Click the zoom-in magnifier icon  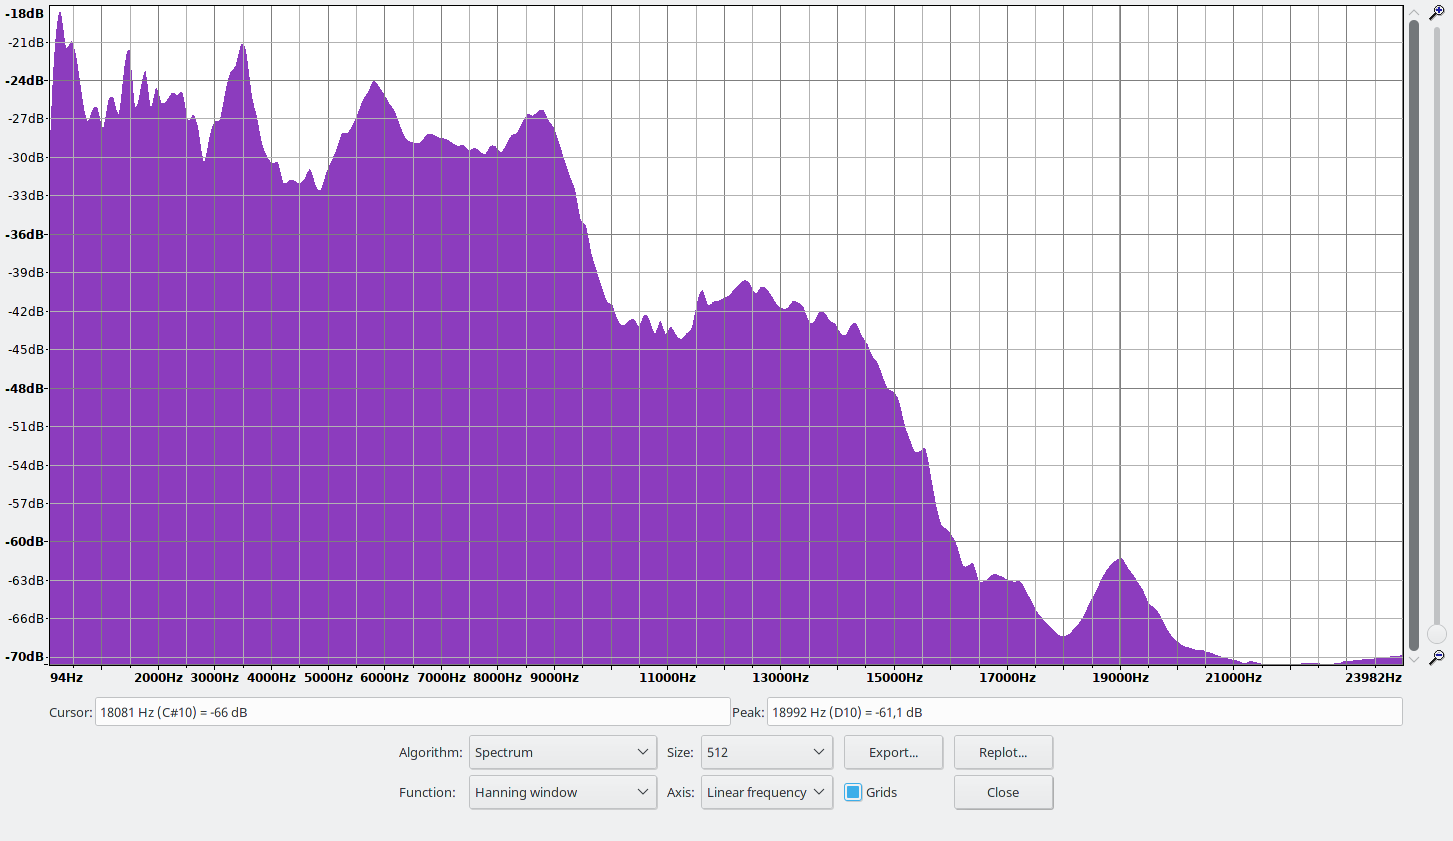point(1437,12)
